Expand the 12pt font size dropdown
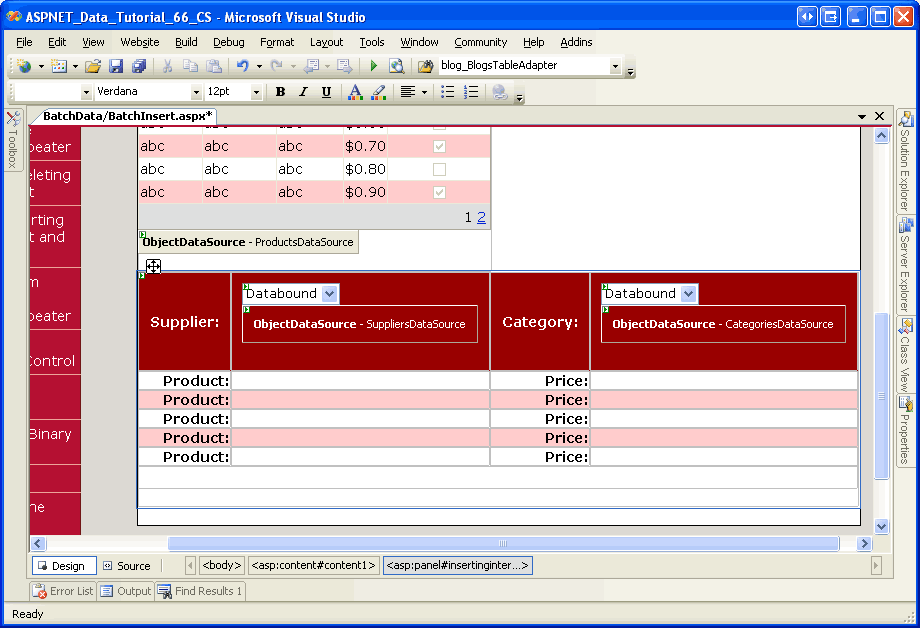This screenshot has width=920, height=628. tap(256, 92)
